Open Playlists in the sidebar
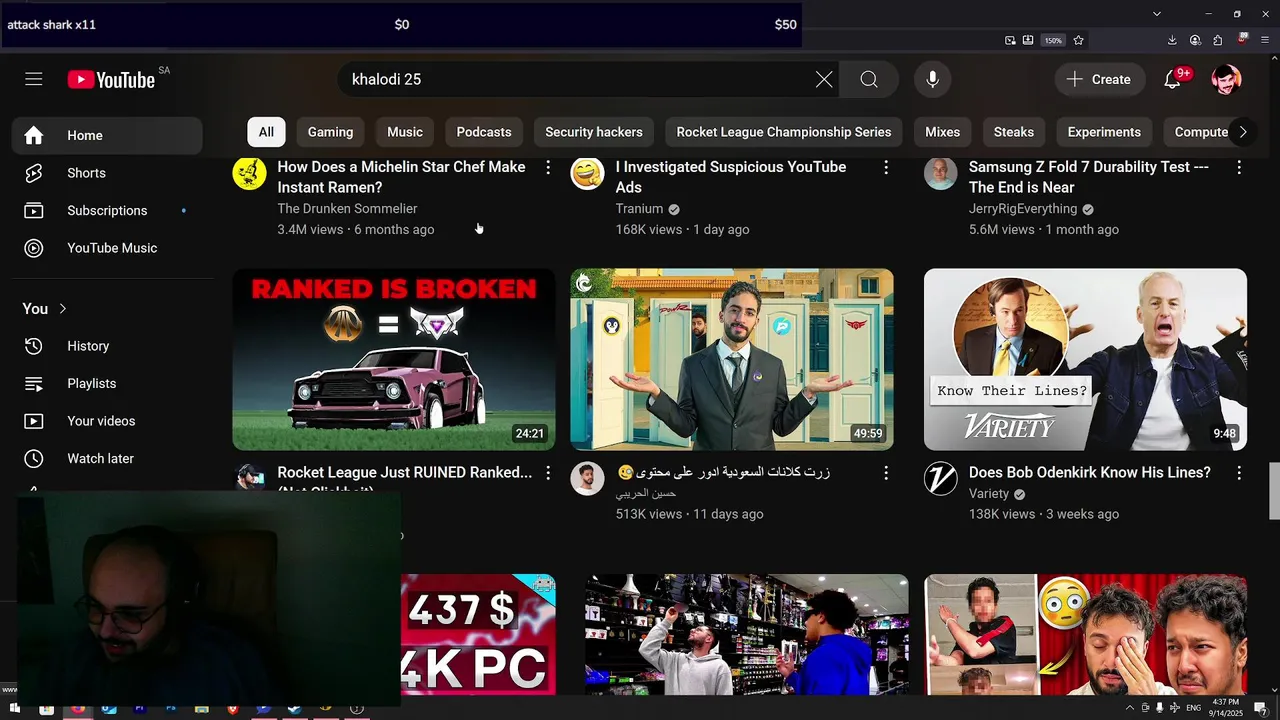The image size is (1280, 720). (107, 383)
